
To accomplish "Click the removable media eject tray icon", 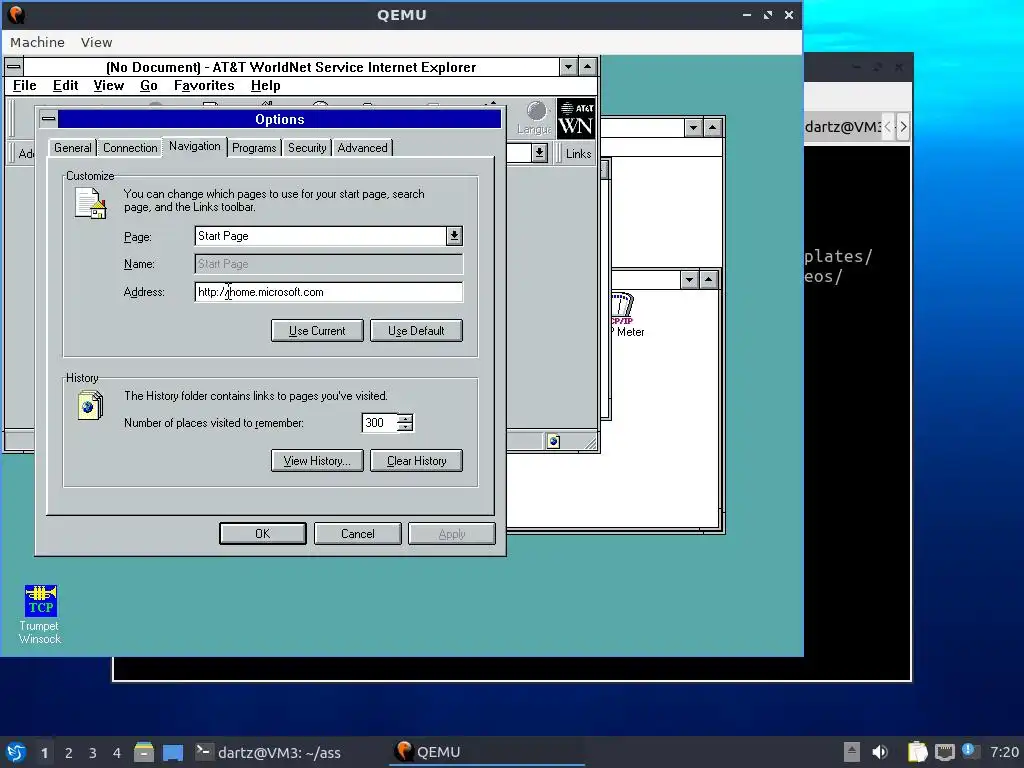I will click(x=851, y=752).
